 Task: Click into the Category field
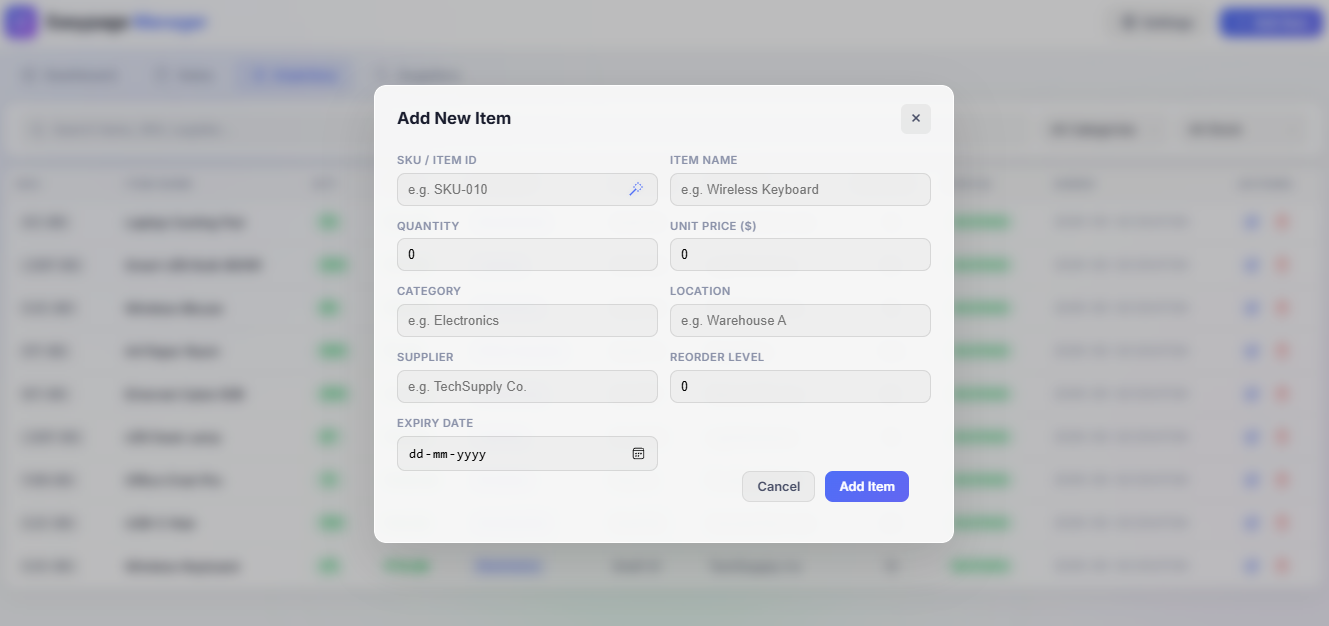pos(526,320)
